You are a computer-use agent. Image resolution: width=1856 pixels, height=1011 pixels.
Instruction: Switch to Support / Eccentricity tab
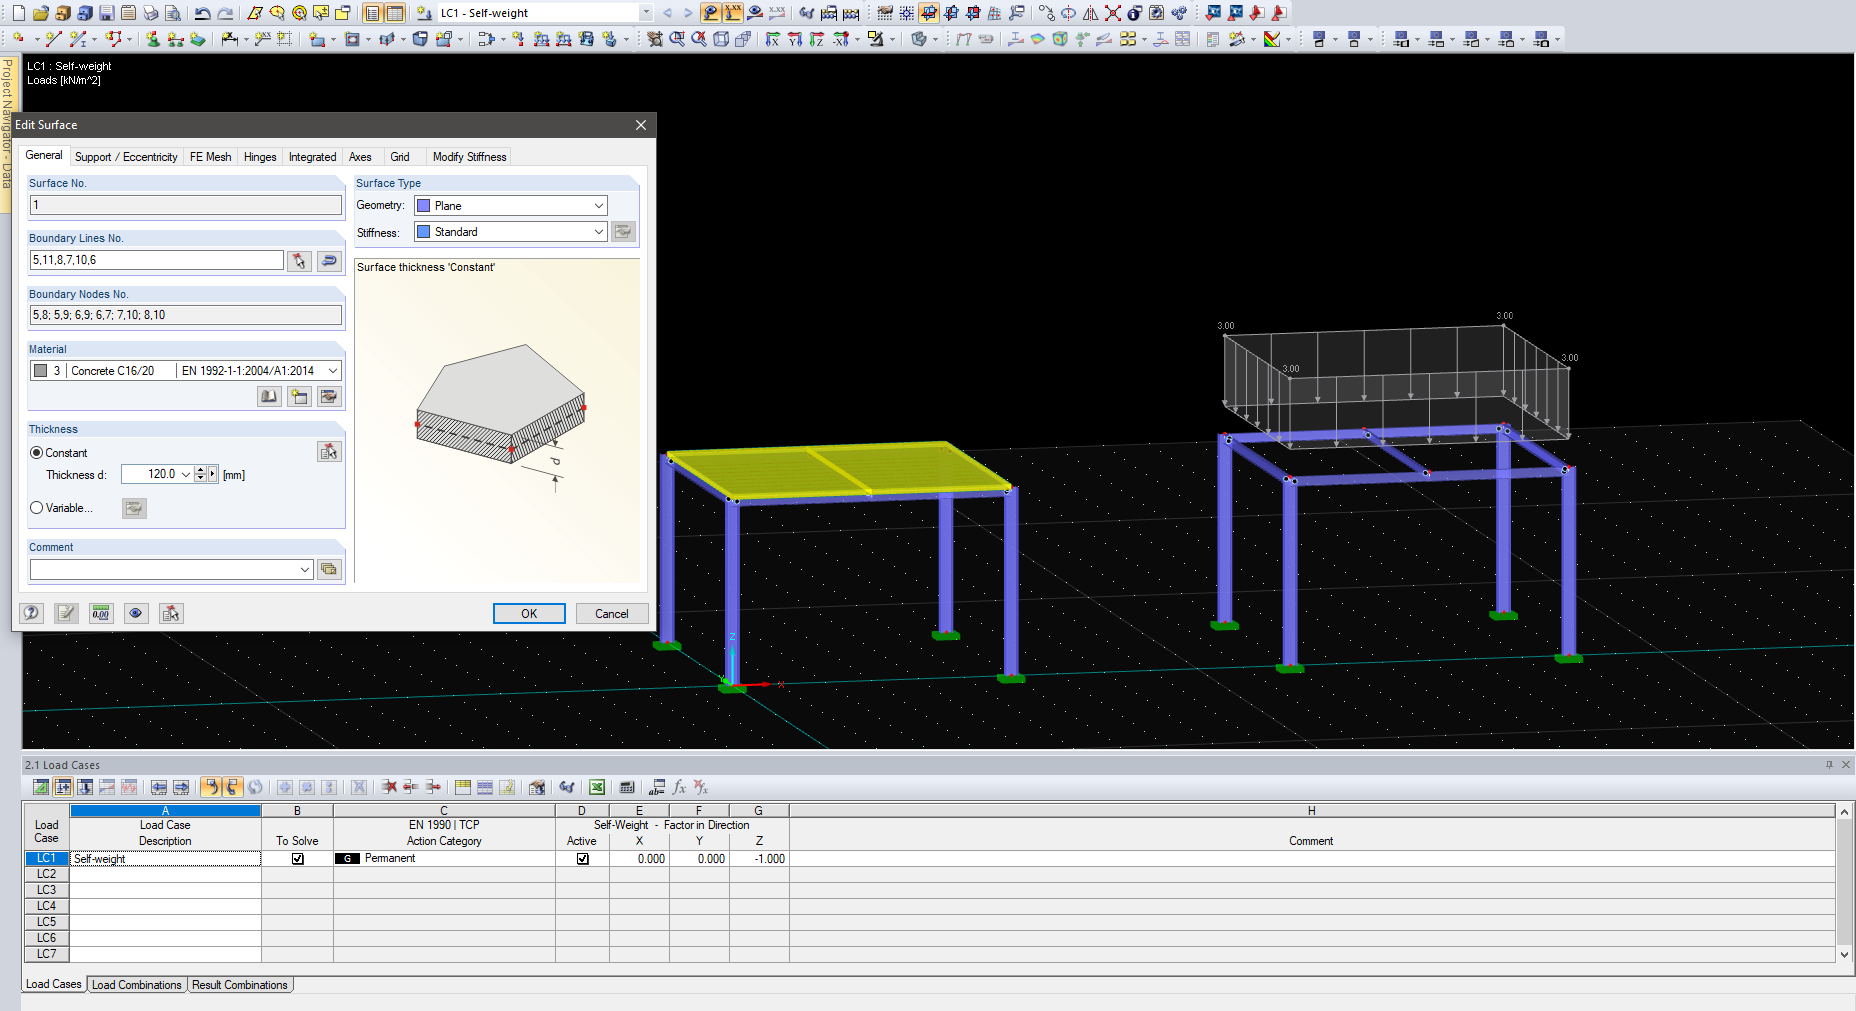pyautogui.click(x=126, y=157)
